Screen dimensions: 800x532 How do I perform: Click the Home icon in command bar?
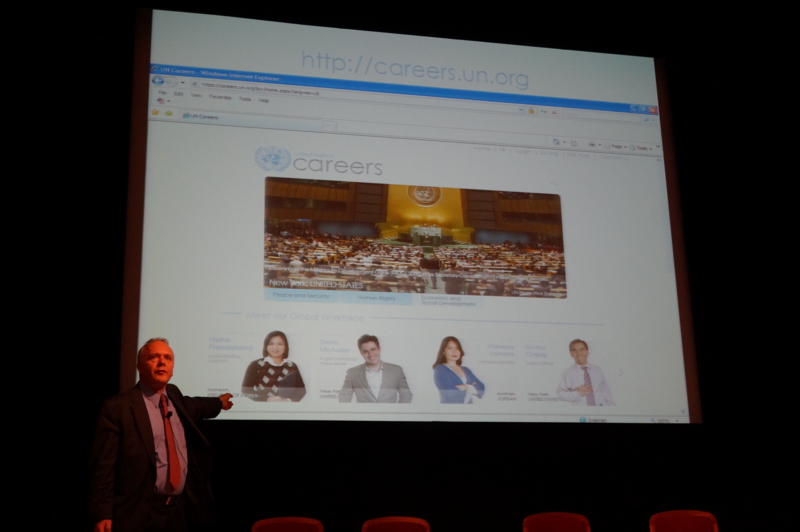(x=556, y=142)
